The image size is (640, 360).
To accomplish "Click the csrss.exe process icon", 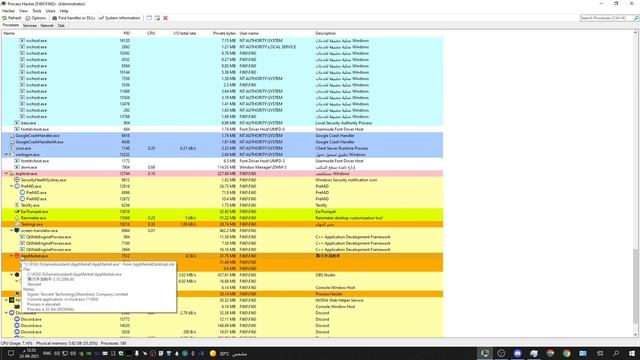I will [x=12, y=148].
